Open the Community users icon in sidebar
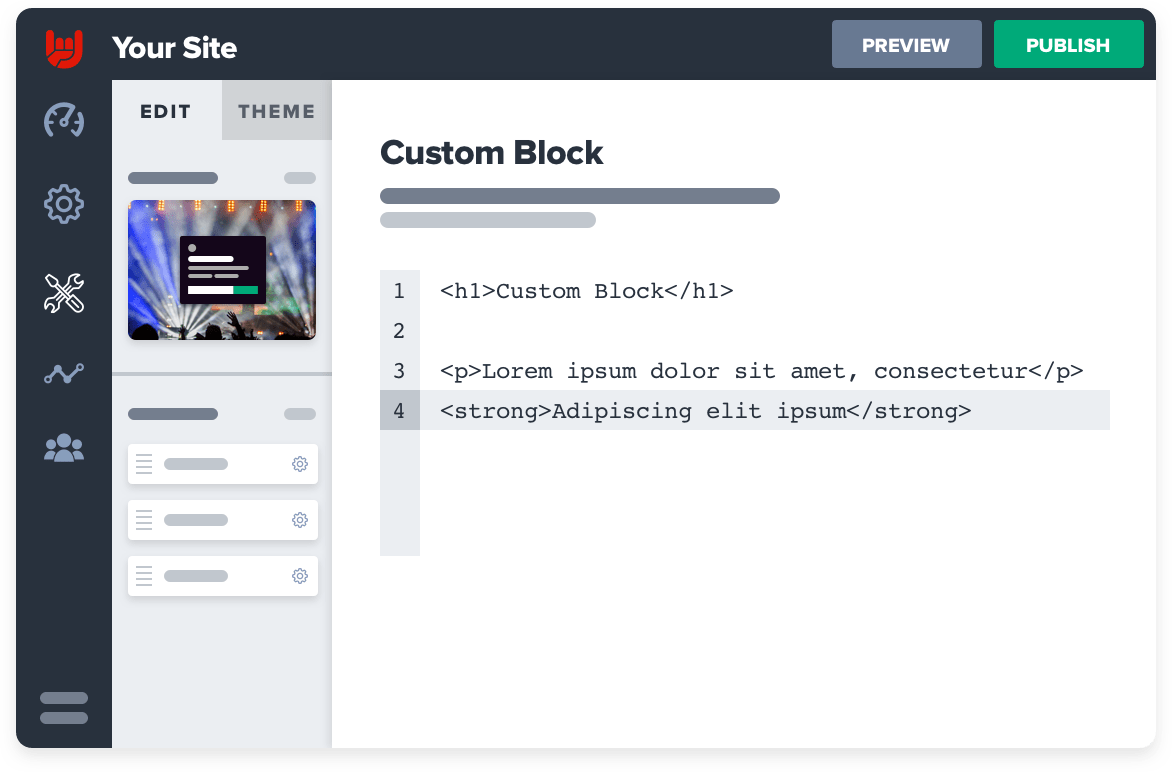Viewport: 1172px width, 772px height. click(x=64, y=447)
